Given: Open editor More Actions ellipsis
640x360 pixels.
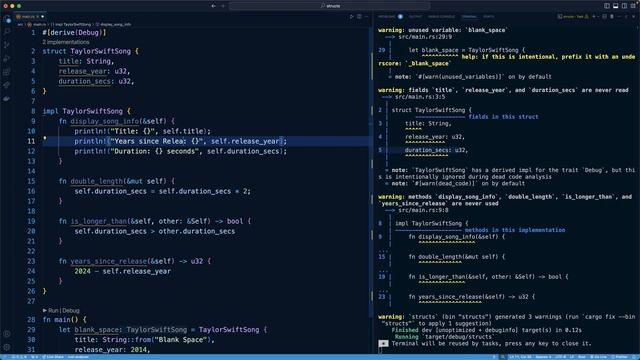Looking at the screenshot, I should [x=366, y=17].
